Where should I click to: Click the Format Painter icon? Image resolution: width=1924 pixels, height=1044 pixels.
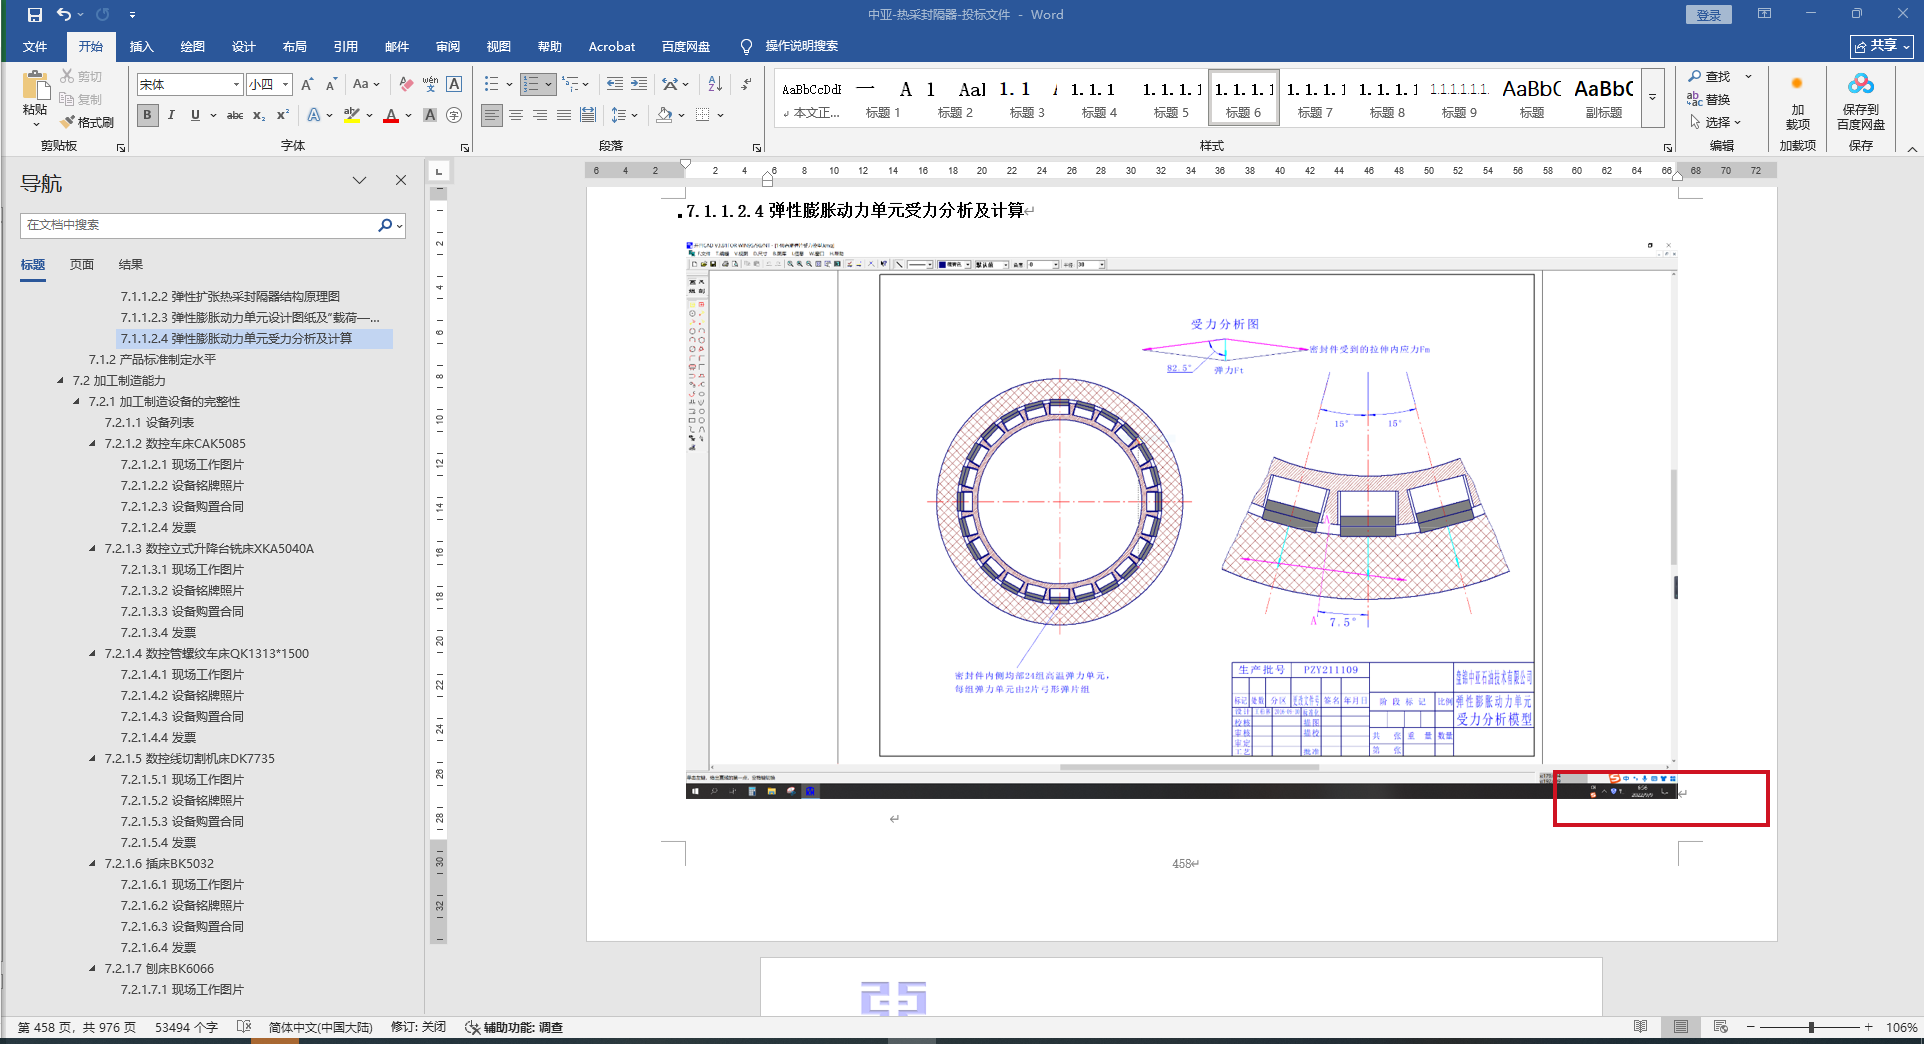click(68, 122)
